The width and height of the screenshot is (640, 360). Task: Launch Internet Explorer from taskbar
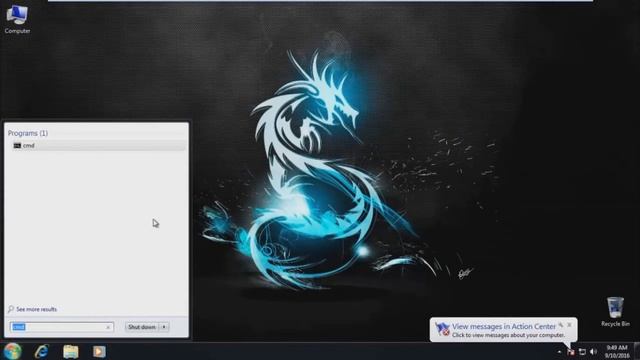[x=42, y=351]
